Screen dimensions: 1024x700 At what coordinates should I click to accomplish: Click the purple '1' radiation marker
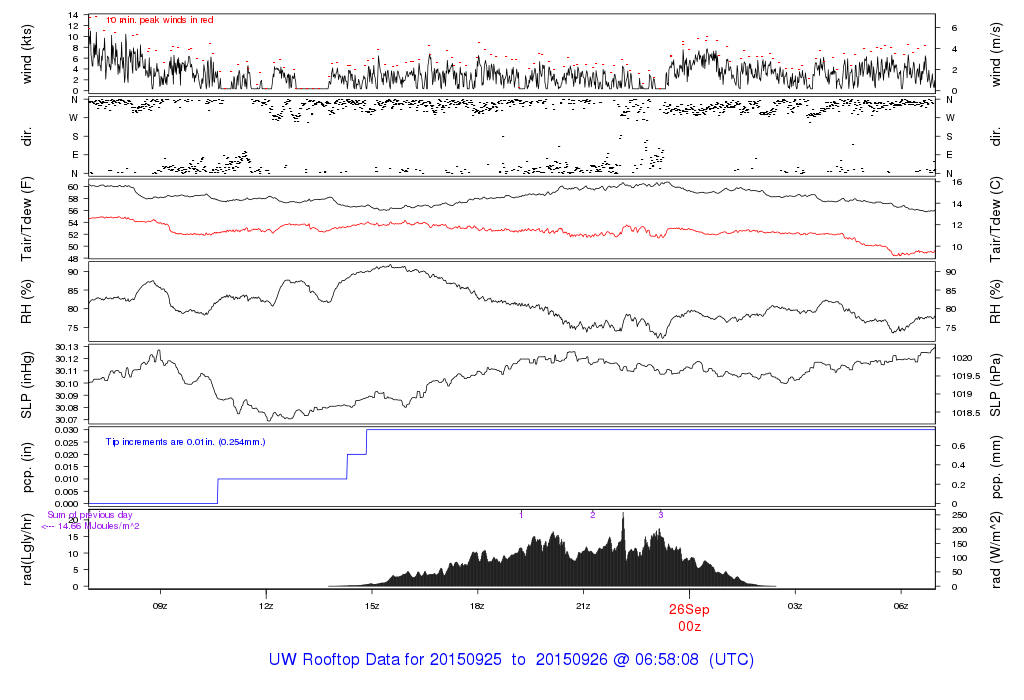521,515
